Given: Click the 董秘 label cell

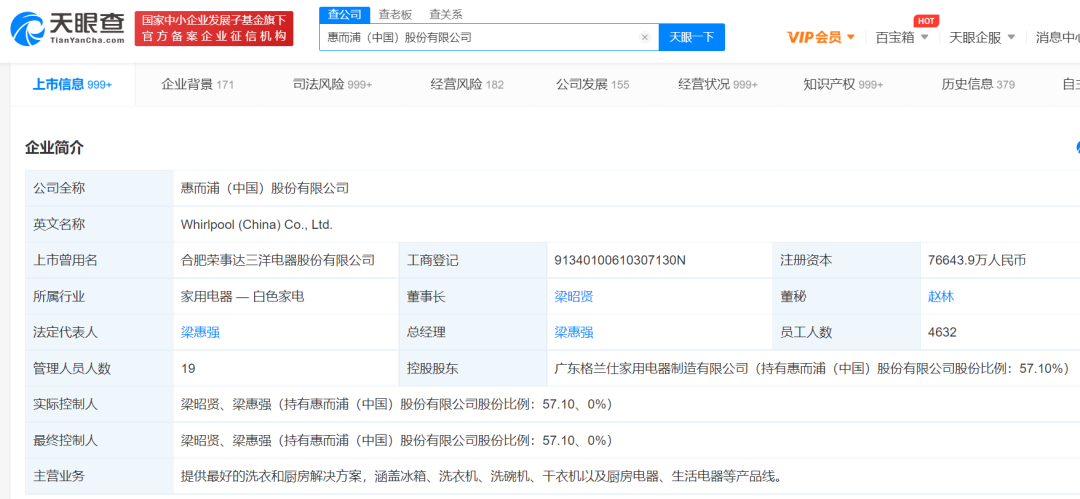Looking at the screenshot, I should [847, 296].
